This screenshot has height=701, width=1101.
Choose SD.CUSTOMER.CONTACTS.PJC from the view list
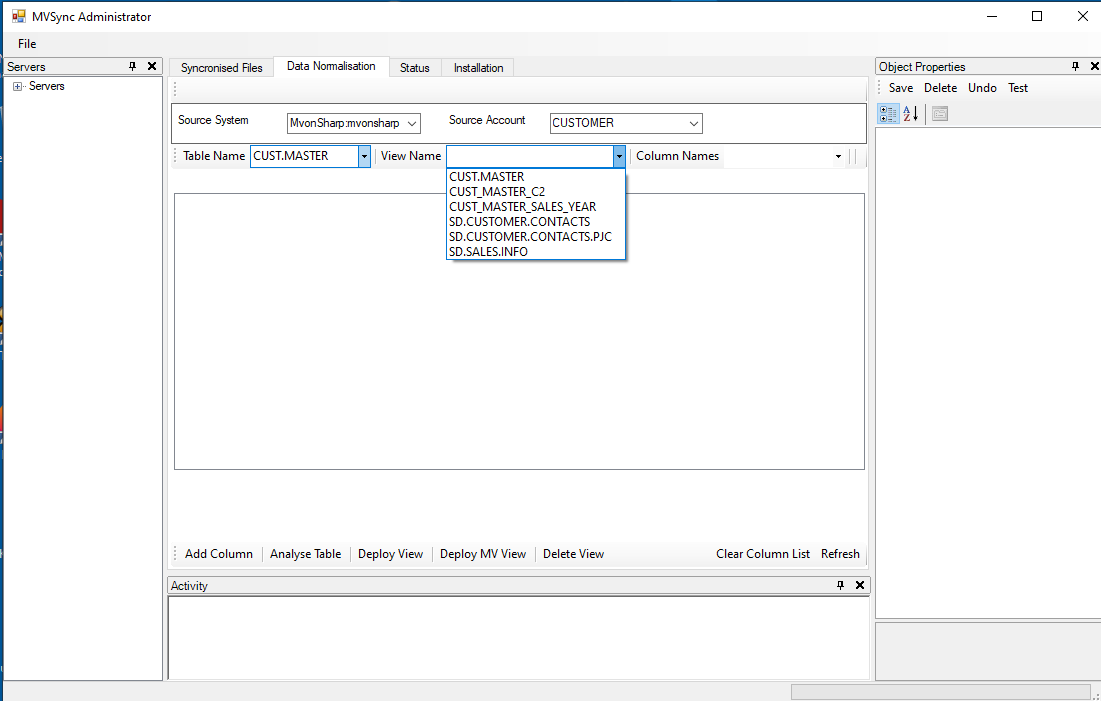[x=536, y=236]
